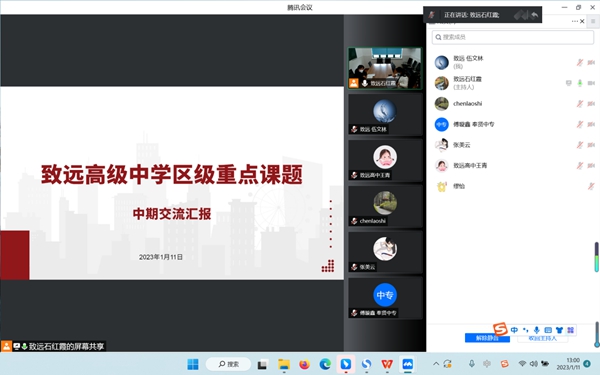Open WPS Office from the taskbar
This screenshot has height=375, width=600.
tap(387, 364)
